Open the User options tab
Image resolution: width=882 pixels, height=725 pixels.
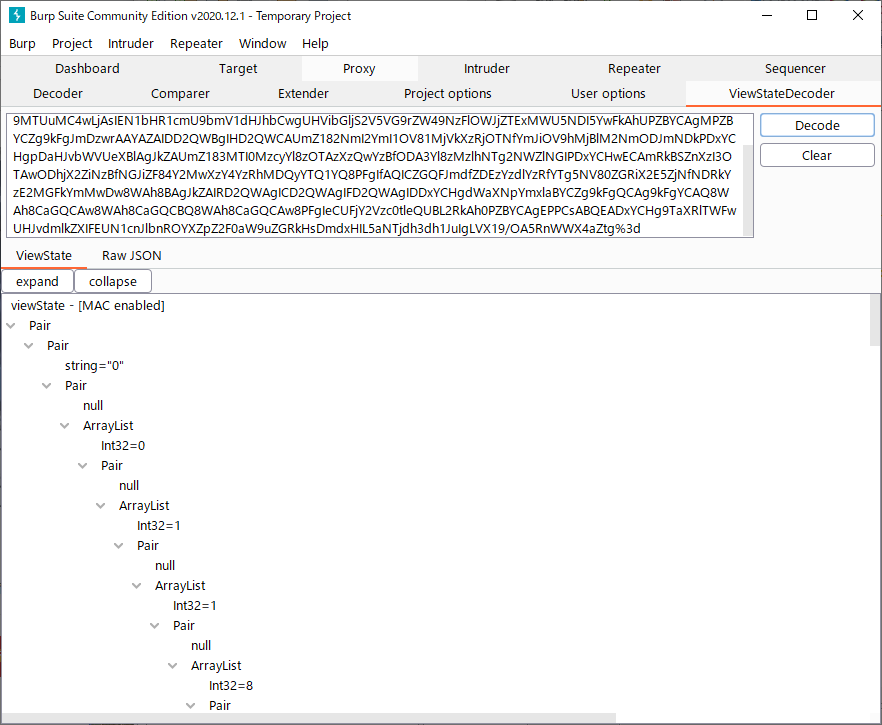[x=608, y=93]
